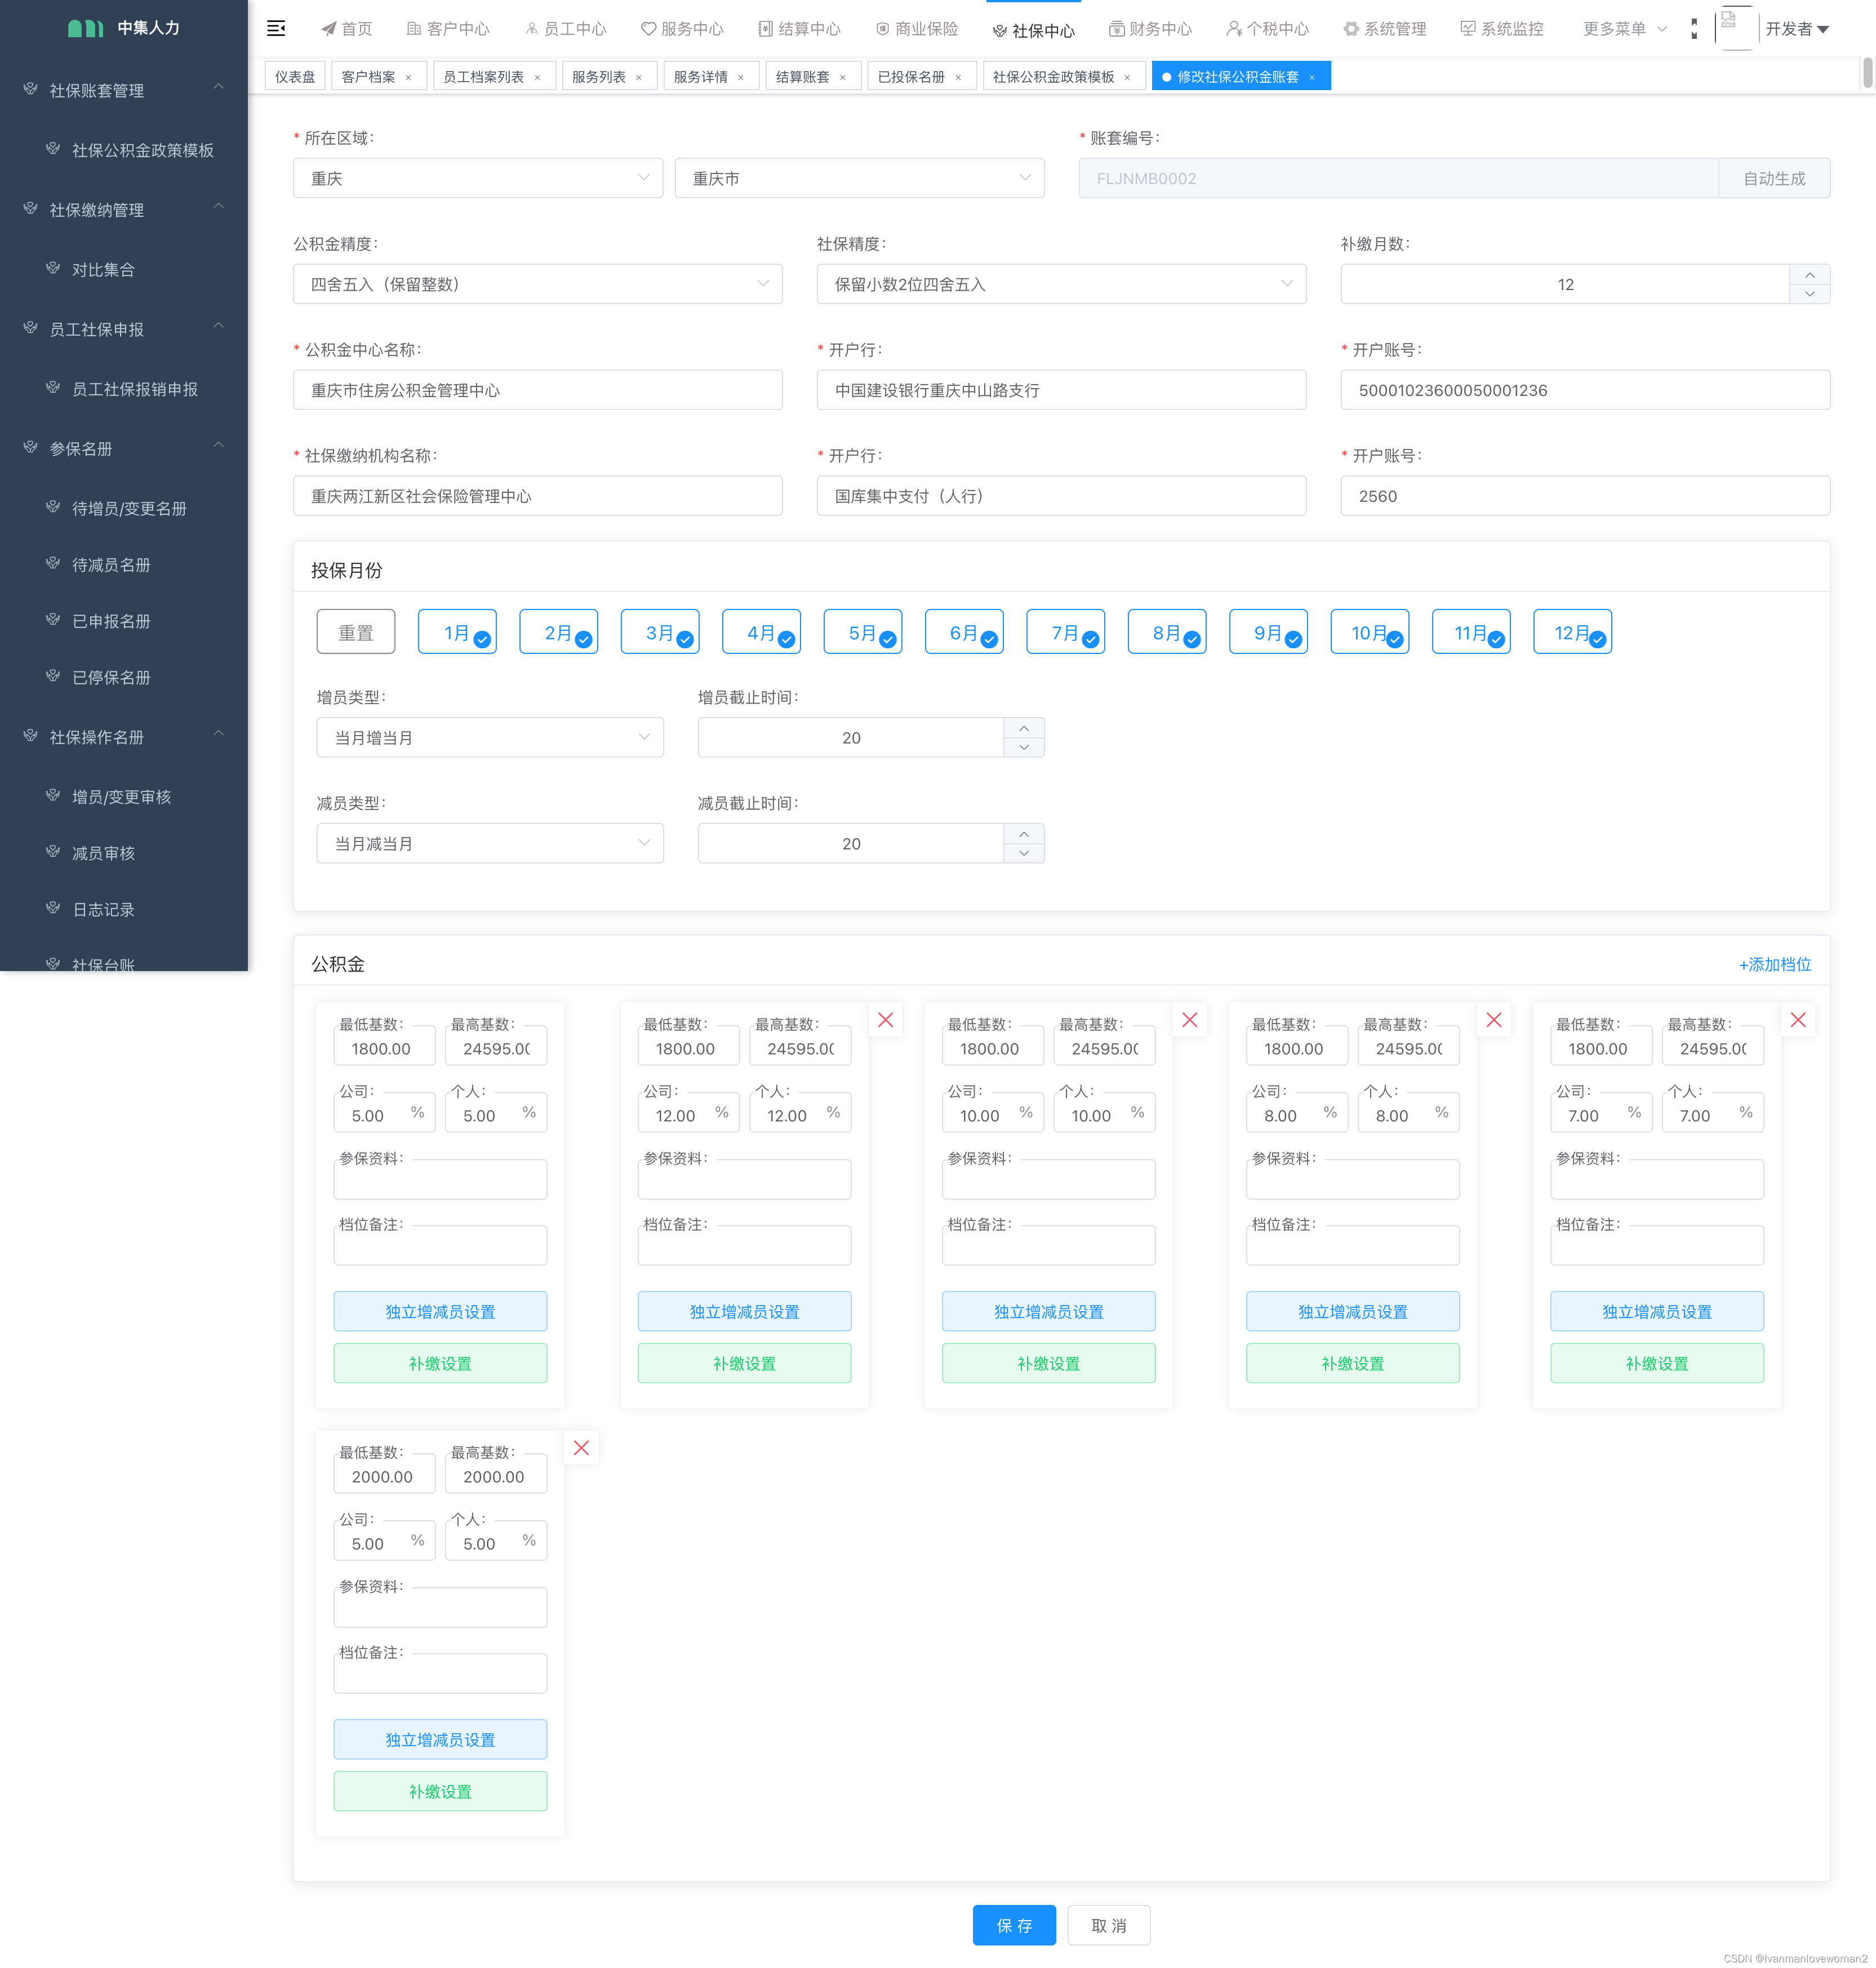
Task: Toggle the 12月 insured month
Action: click(x=1572, y=632)
